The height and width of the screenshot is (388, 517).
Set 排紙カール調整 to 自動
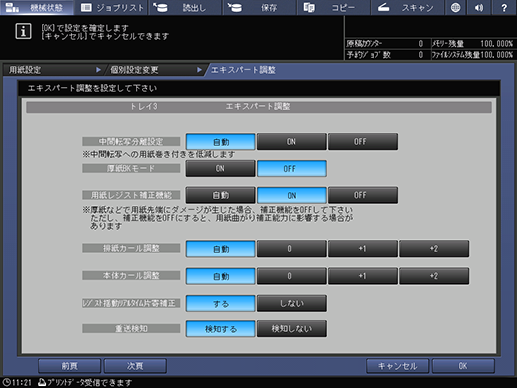pos(221,249)
